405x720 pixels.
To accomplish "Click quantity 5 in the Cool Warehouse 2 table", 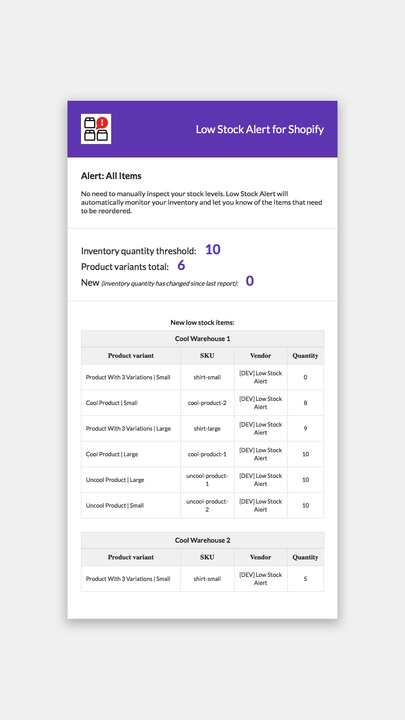I will (x=305, y=579).
